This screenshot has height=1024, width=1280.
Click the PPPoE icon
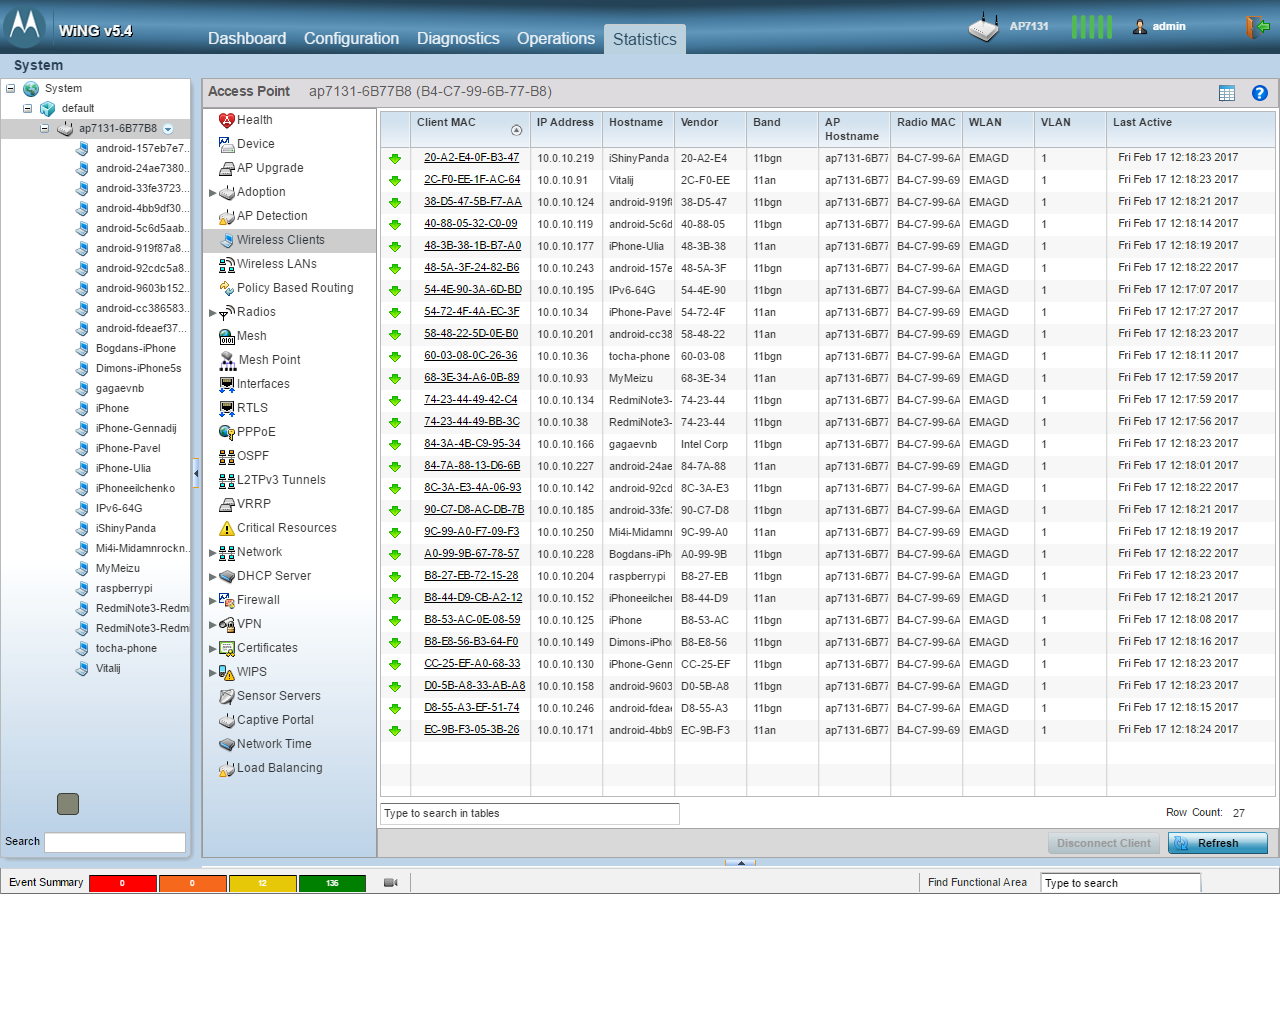pyautogui.click(x=227, y=432)
